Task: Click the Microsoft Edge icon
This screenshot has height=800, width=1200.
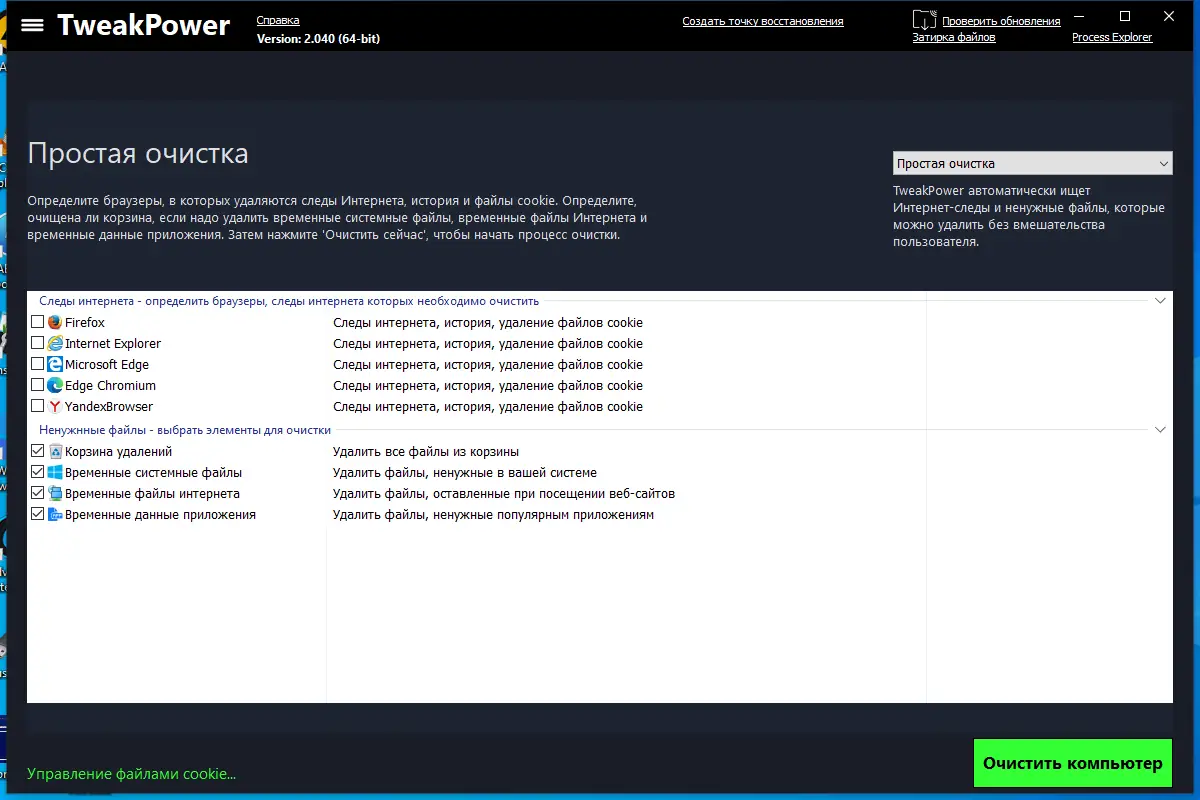Action: [55, 365]
